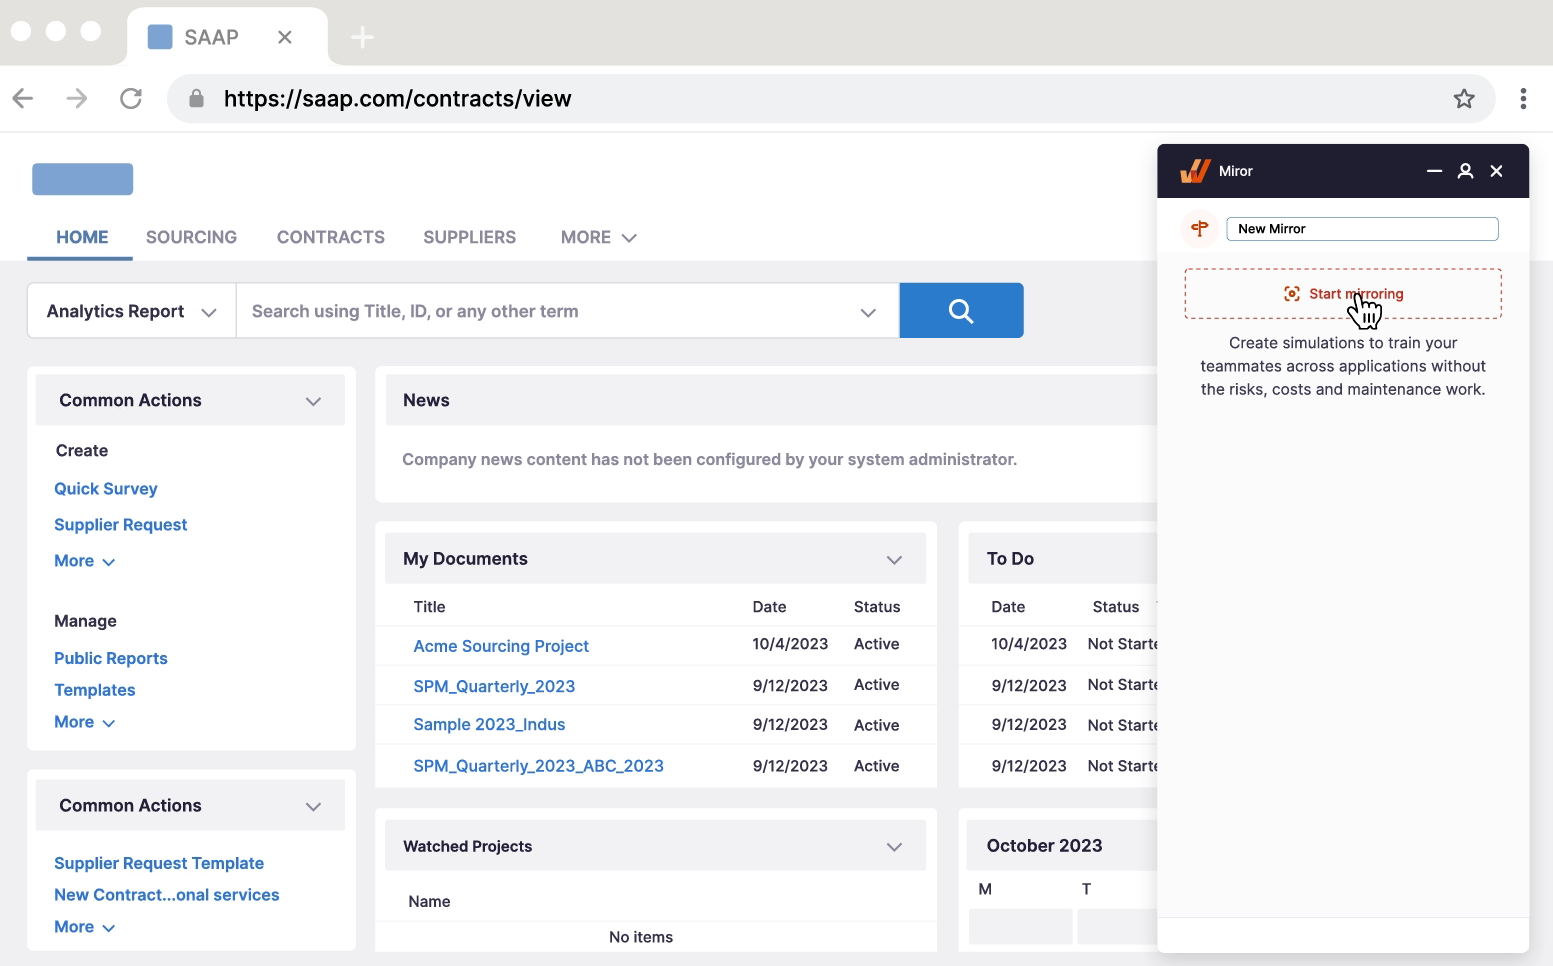
Task: Open a new browser tab
Action: click(x=362, y=38)
